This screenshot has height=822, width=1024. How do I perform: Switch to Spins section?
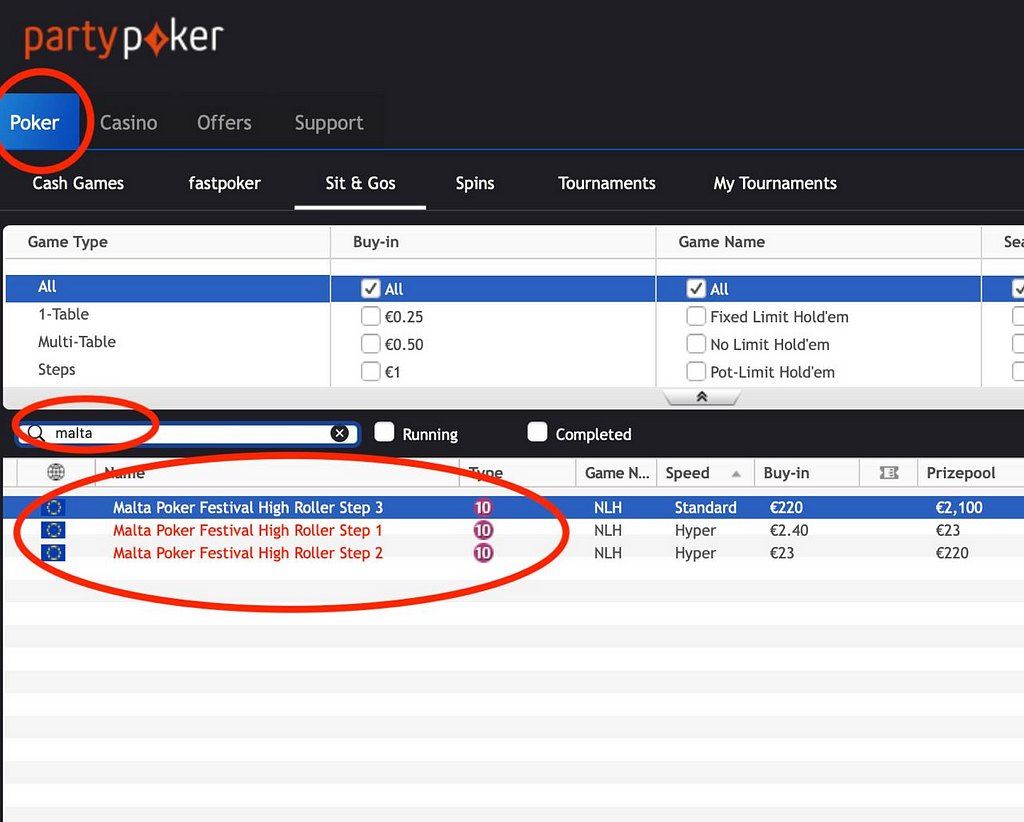475,183
